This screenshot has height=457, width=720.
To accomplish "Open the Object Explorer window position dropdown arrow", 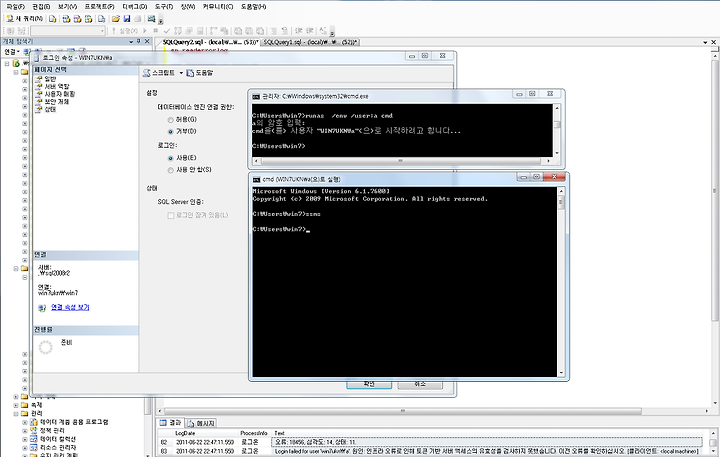I will 131,41.
